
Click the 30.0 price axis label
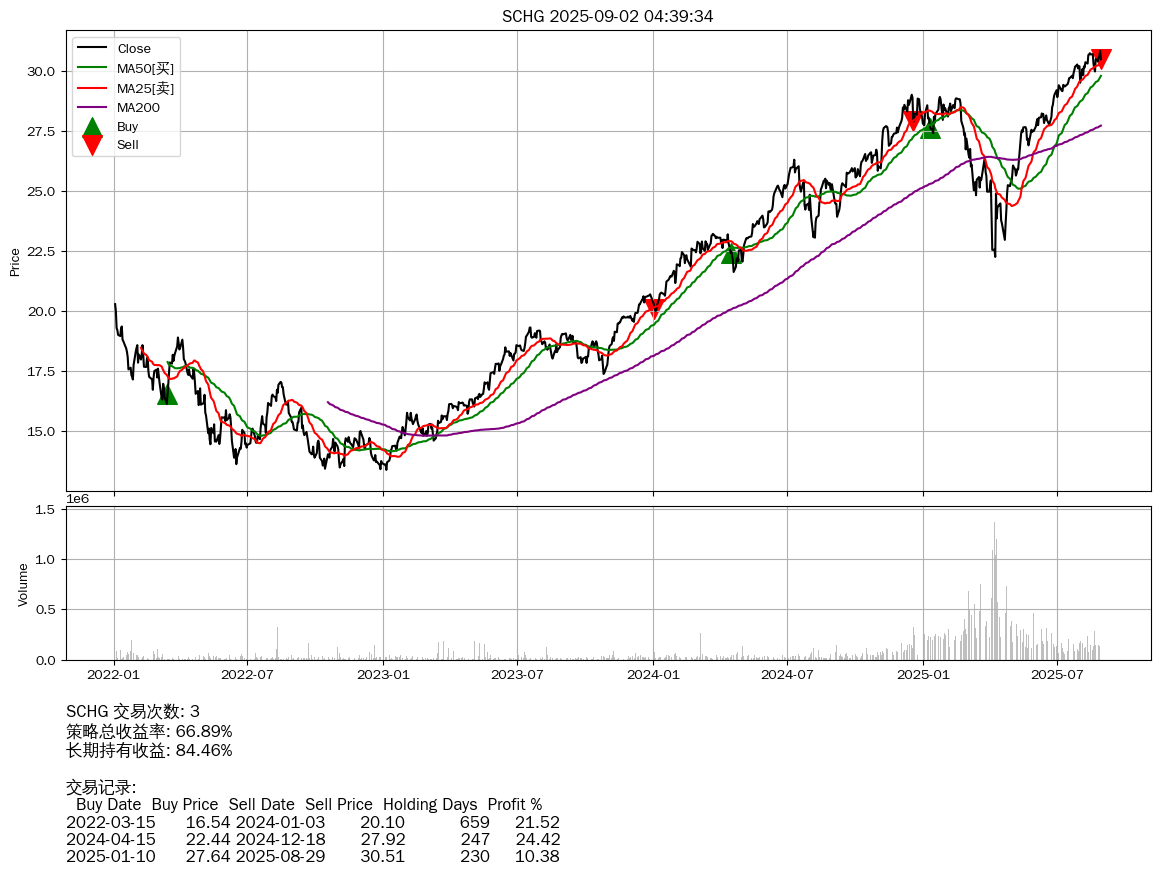[41, 71]
